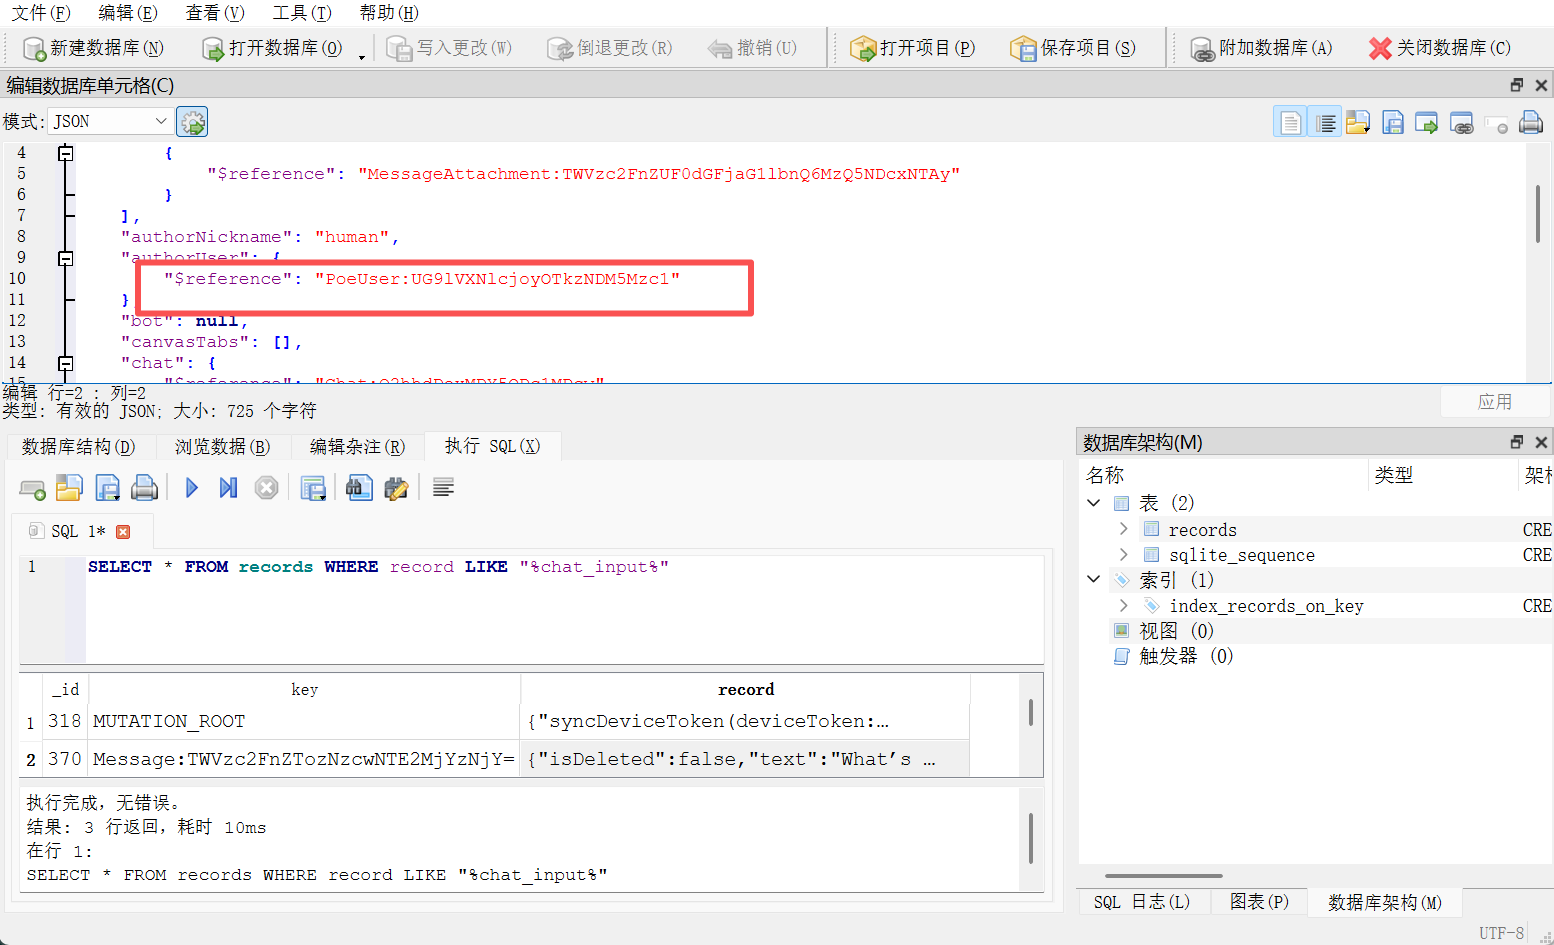1554x945 pixels.
Task: Float the 编辑数据库单元格 cell editor panel
Action: coord(1517,85)
